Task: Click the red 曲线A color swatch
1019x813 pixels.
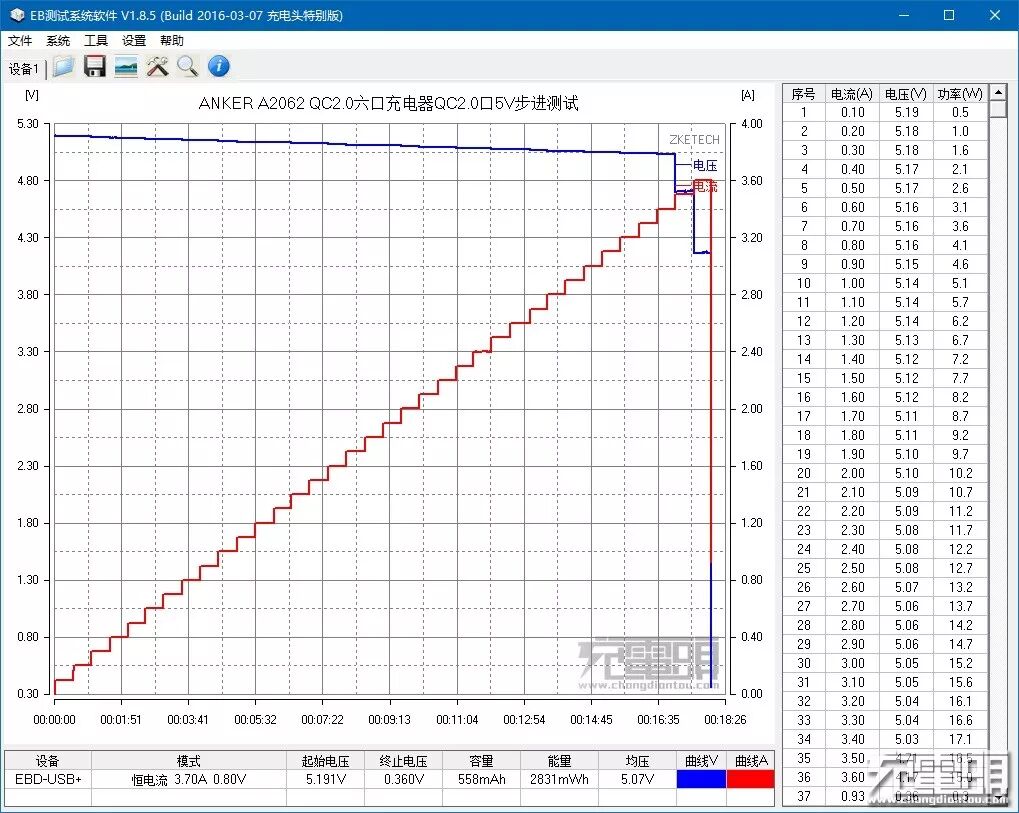Action: [751, 779]
